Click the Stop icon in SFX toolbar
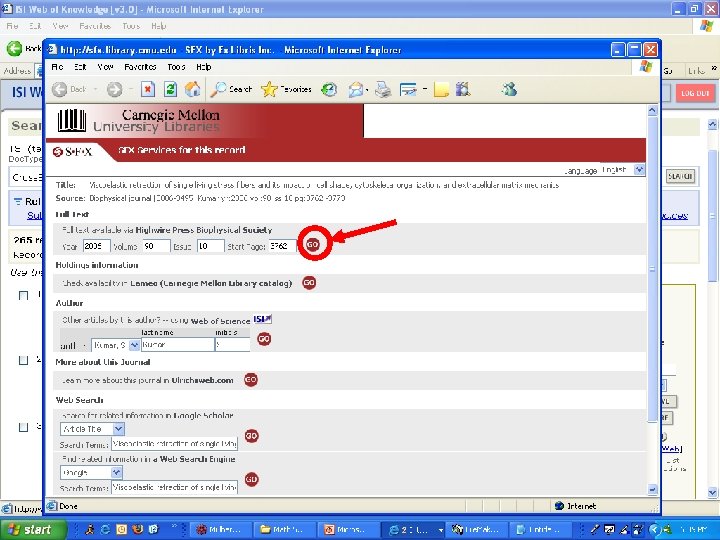Screen dimensions: 720x540 (147, 89)
